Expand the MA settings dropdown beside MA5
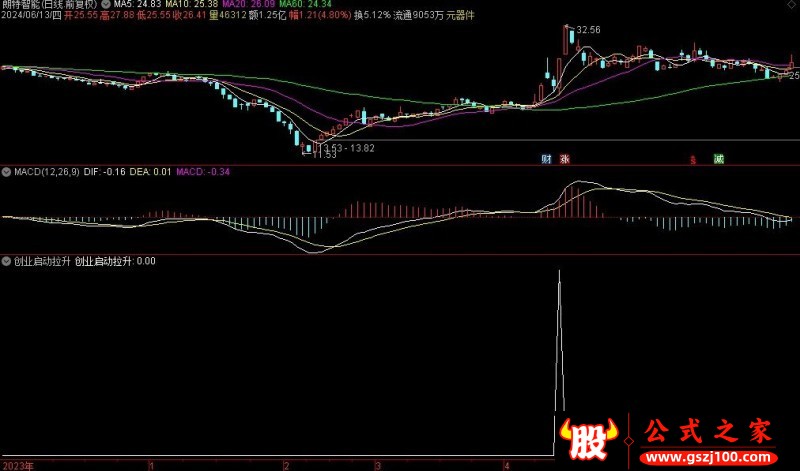The image size is (800, 471). [106, 4]
